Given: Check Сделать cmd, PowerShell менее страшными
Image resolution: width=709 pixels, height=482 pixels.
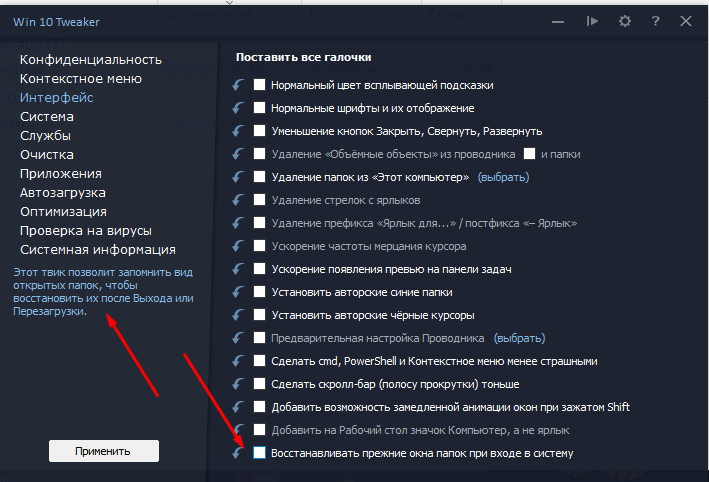Looking at the screenshot, I should pos(260,361).
